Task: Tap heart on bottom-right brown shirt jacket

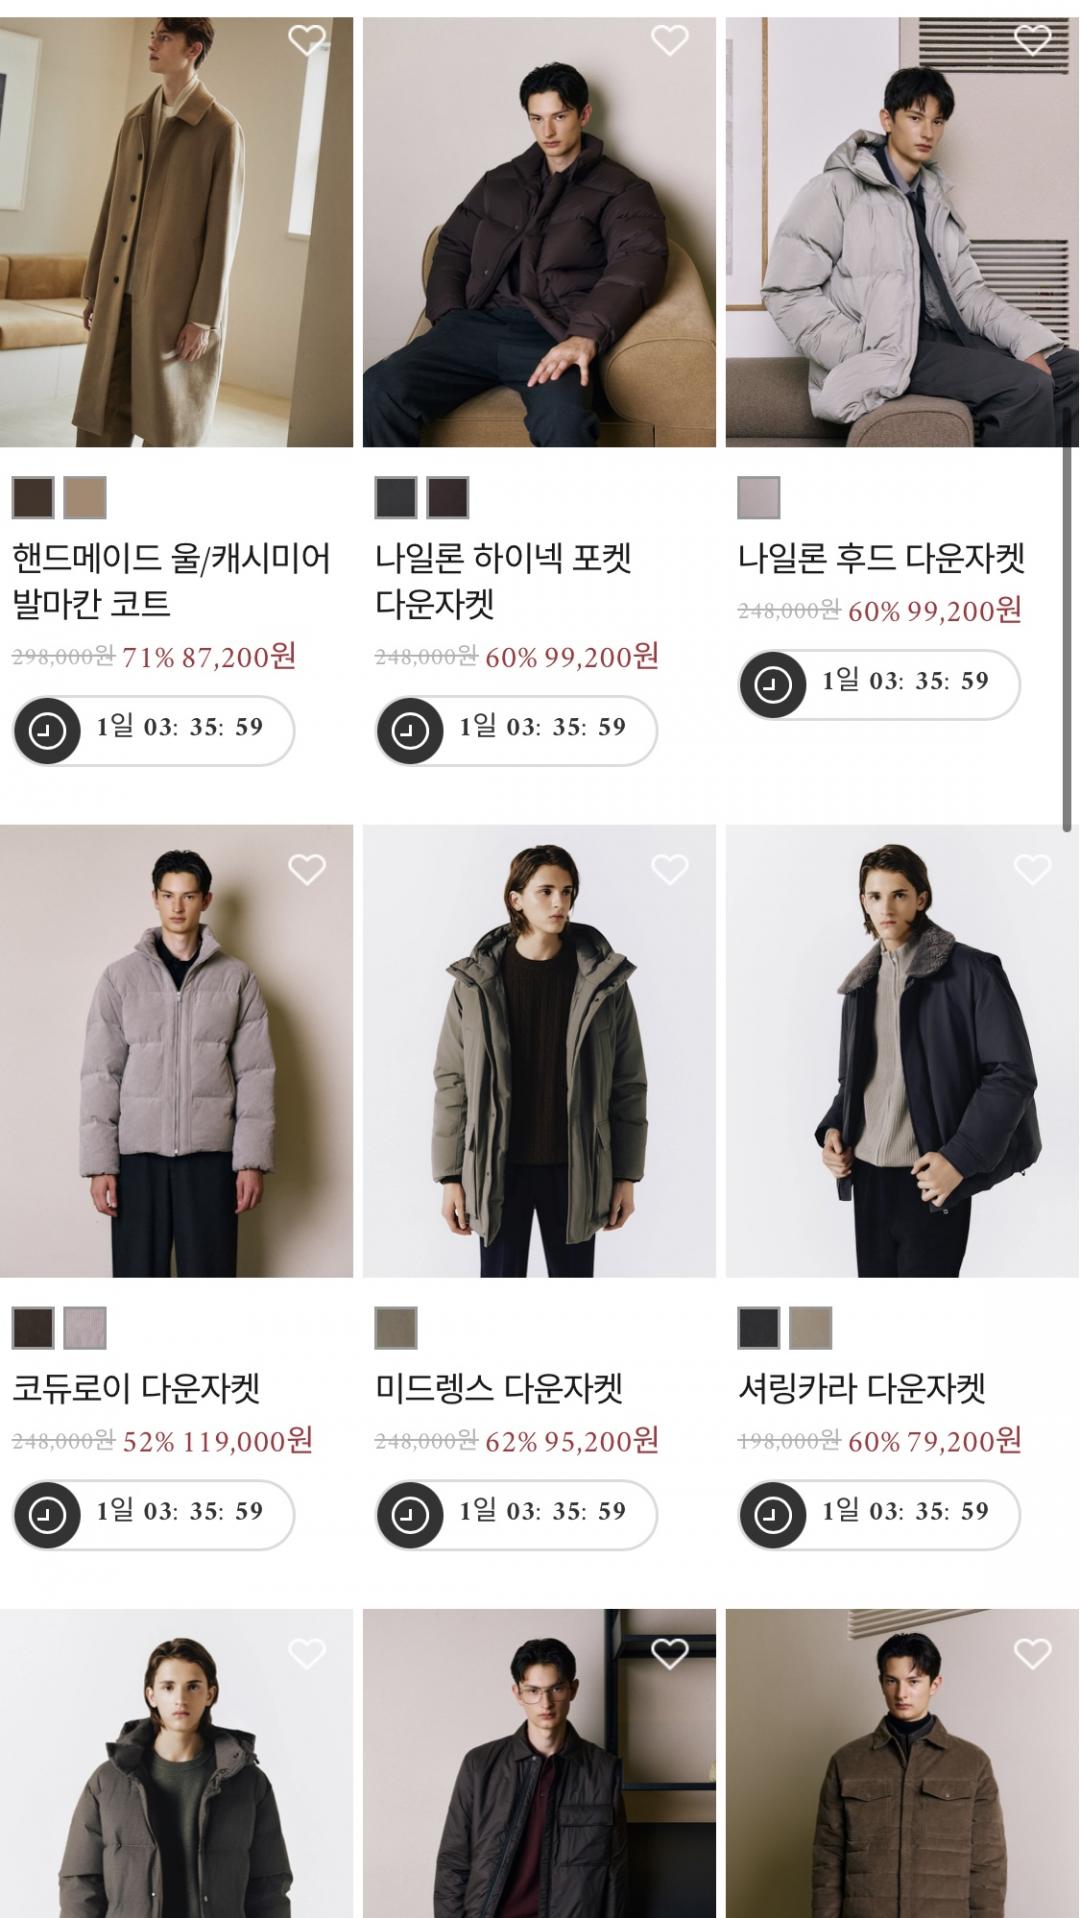Action: click(x=1033, y=1654)
